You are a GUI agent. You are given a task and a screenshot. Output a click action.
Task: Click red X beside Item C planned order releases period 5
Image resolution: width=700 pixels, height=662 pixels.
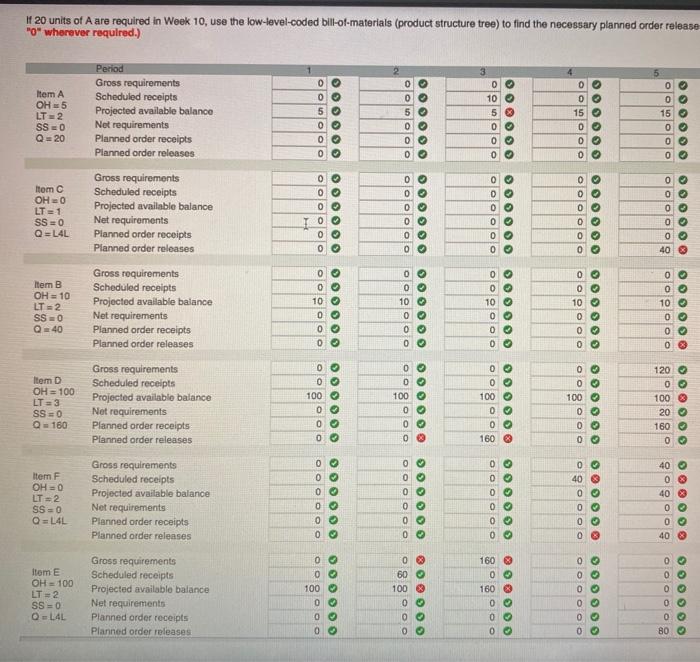[683, 250]
